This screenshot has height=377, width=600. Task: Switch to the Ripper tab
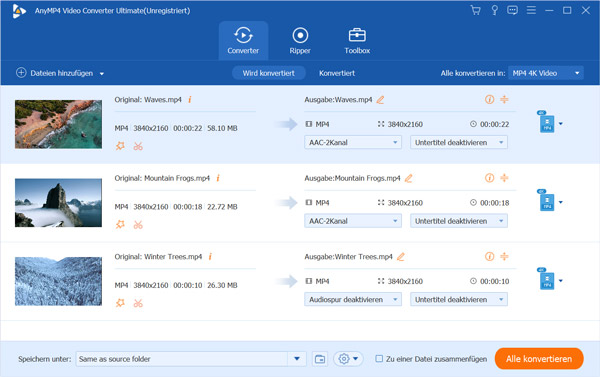pos(300,41)
